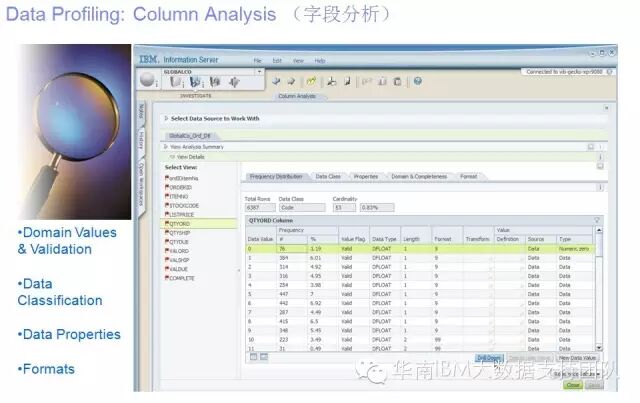The height and width of the screenshot is (403, 640).
Task: Click the Value Flag column header
Action: click(x=353, y=239)
